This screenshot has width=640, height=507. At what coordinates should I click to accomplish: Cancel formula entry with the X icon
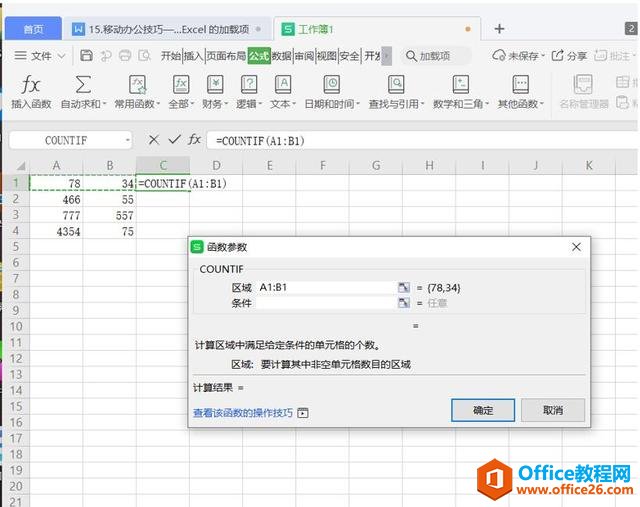point(153,140)
